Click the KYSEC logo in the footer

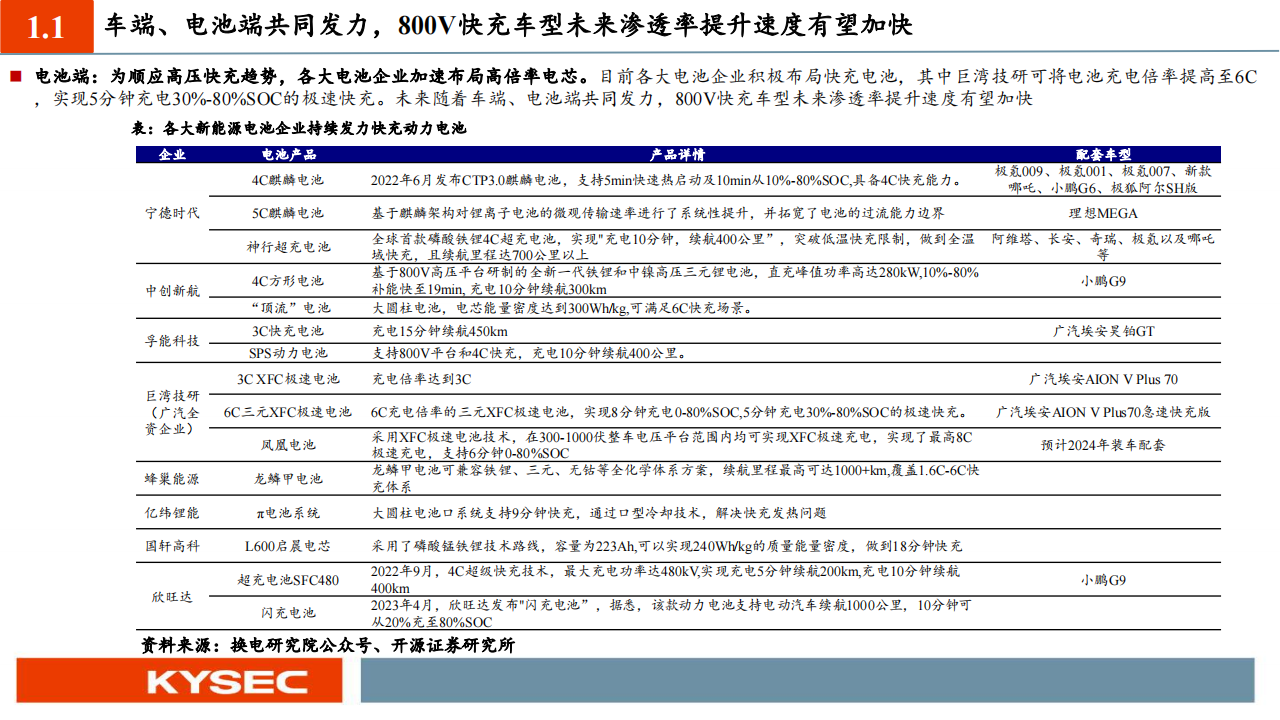228,682
